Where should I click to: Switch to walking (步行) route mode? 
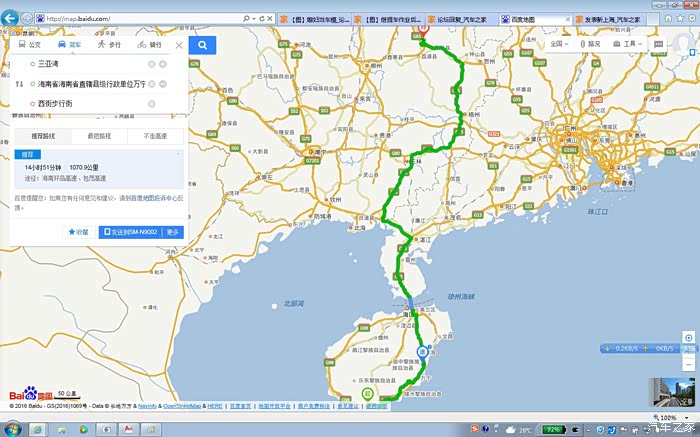coord(109,45)
